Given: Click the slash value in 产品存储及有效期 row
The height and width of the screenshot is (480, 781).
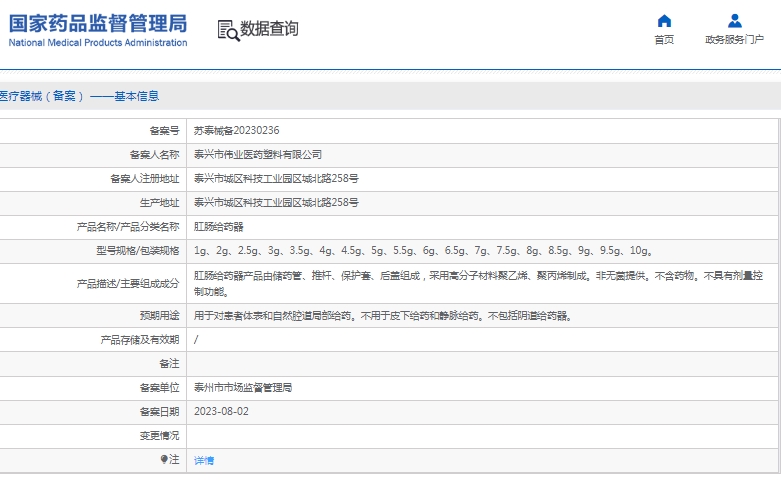Looking at the screenshot, I should pos(196,340).
